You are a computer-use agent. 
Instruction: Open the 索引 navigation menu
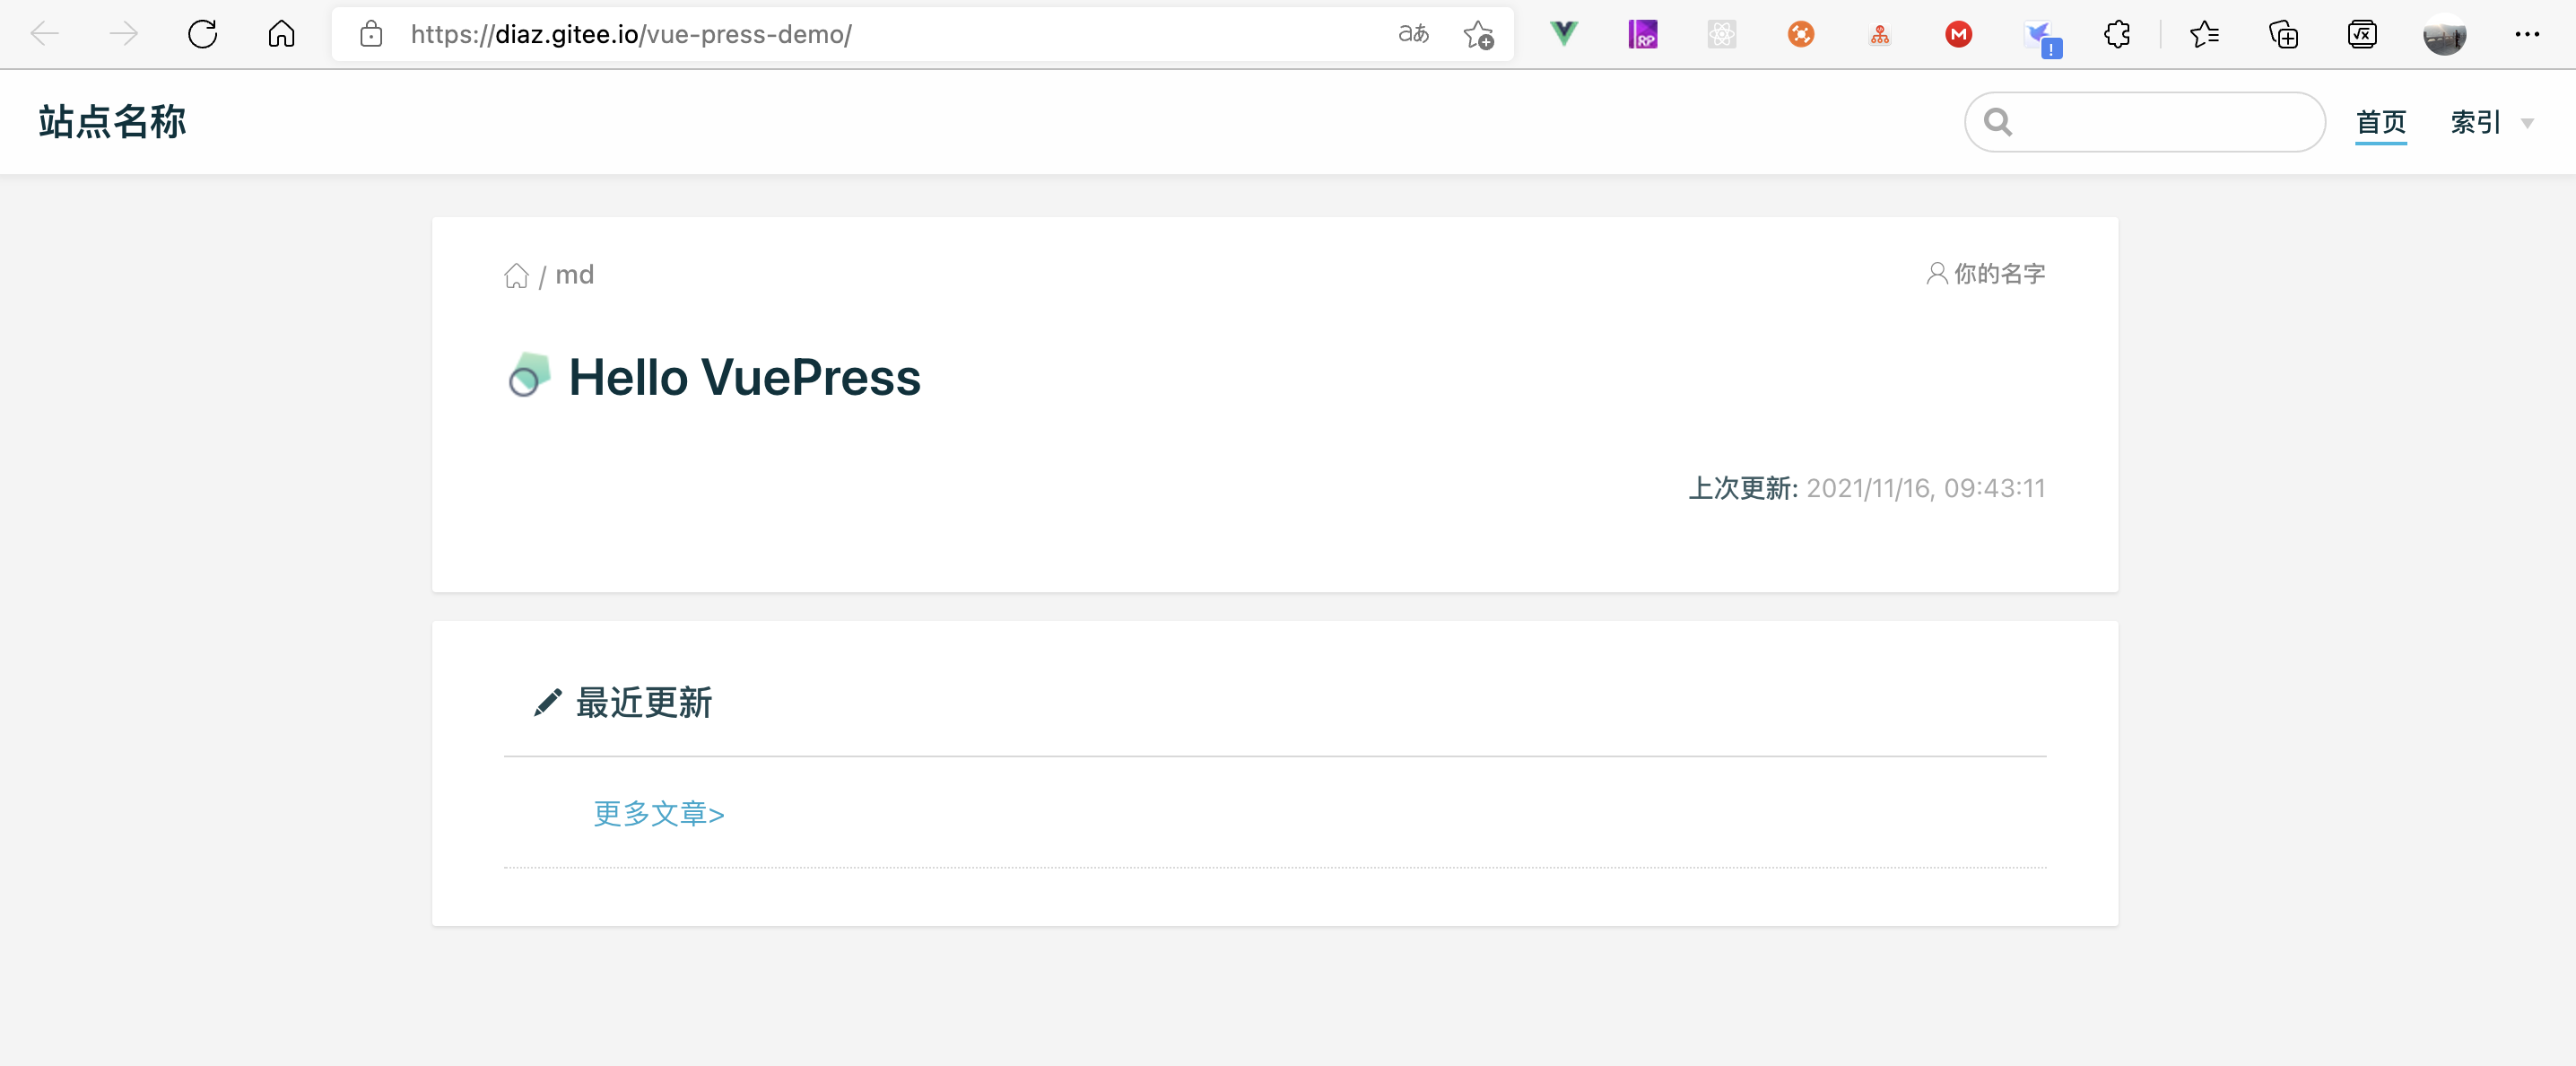coord(2476,122)
